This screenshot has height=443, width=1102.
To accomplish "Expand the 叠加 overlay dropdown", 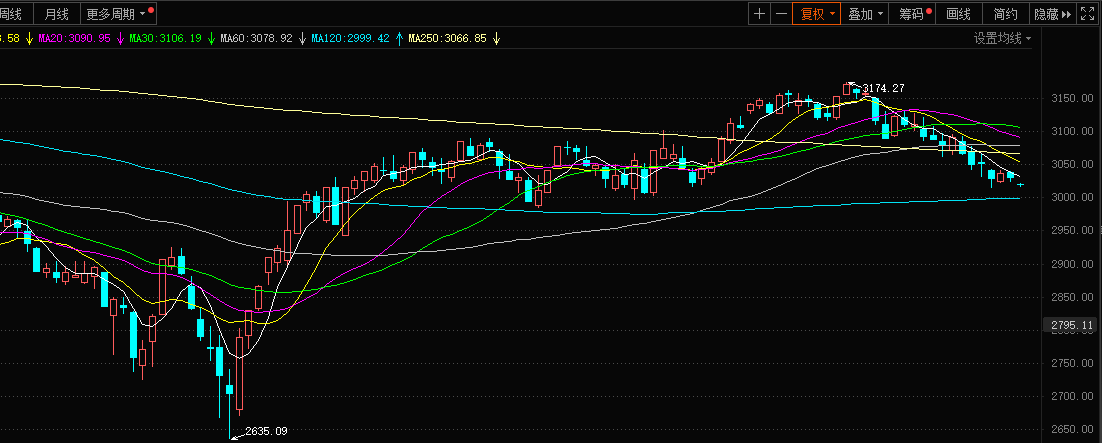I will (x=866, y=14).
